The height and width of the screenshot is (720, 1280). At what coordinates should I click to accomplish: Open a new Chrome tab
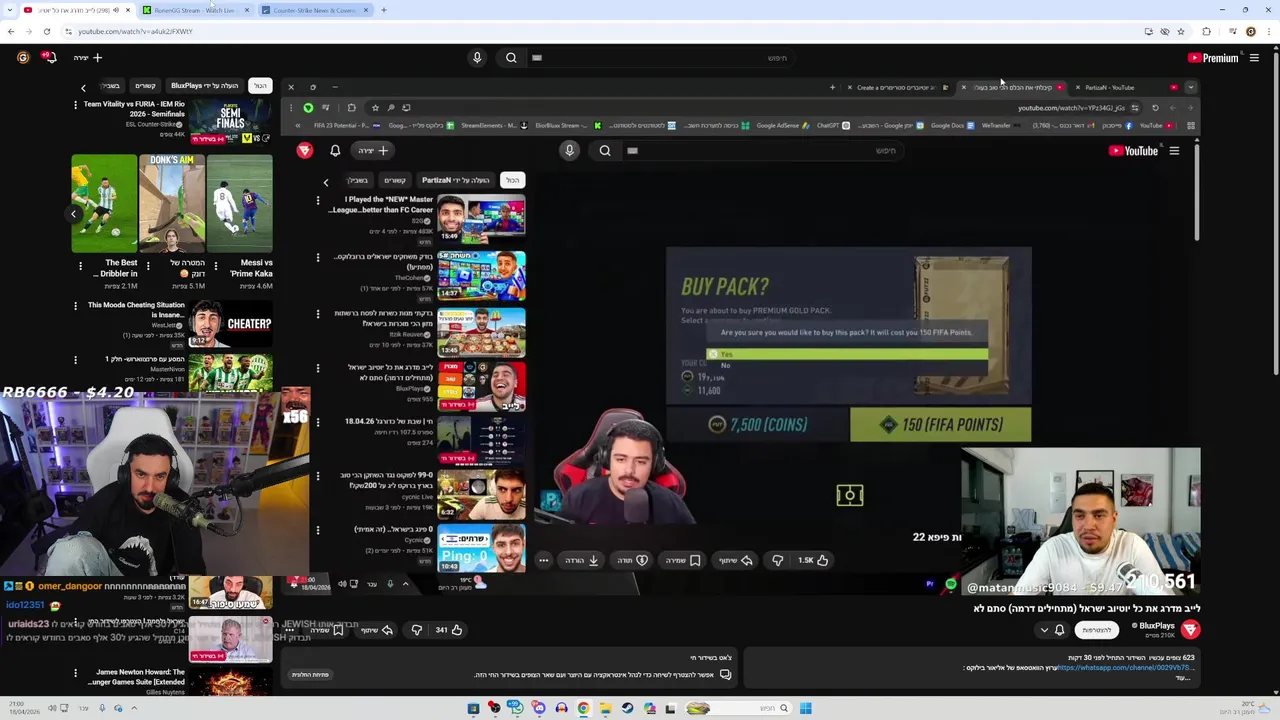point(384,10)
